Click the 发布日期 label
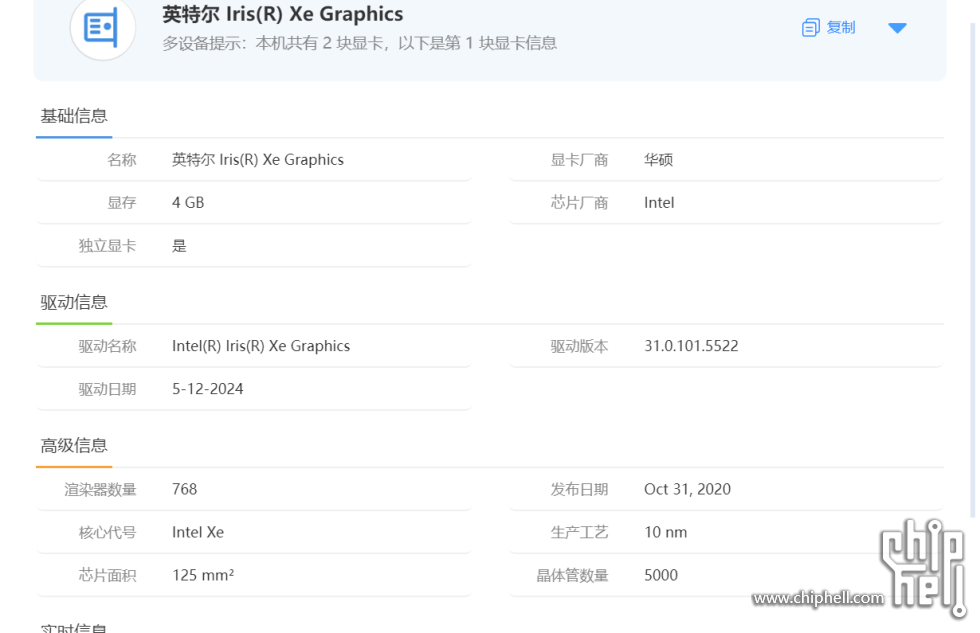 click(579, 489)
